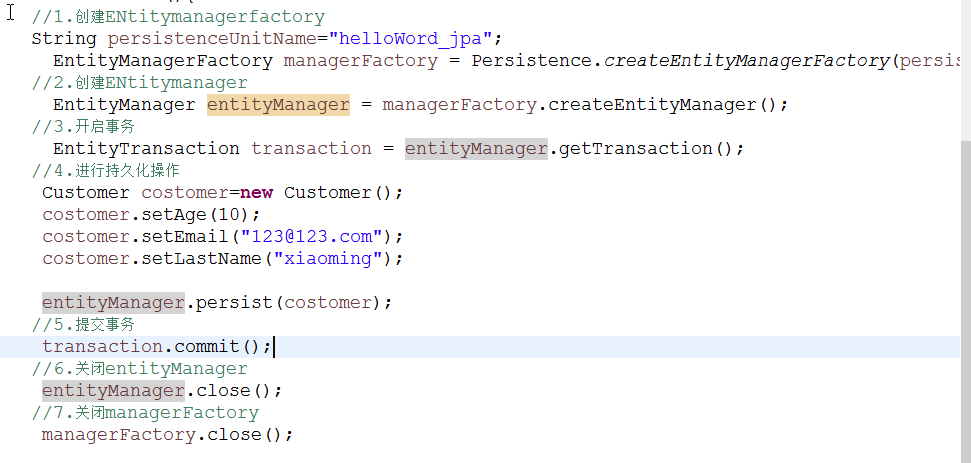
Task: Click comment "//4.进行持久化操作"
Action: pyautogui.click(x=106, y=170)
